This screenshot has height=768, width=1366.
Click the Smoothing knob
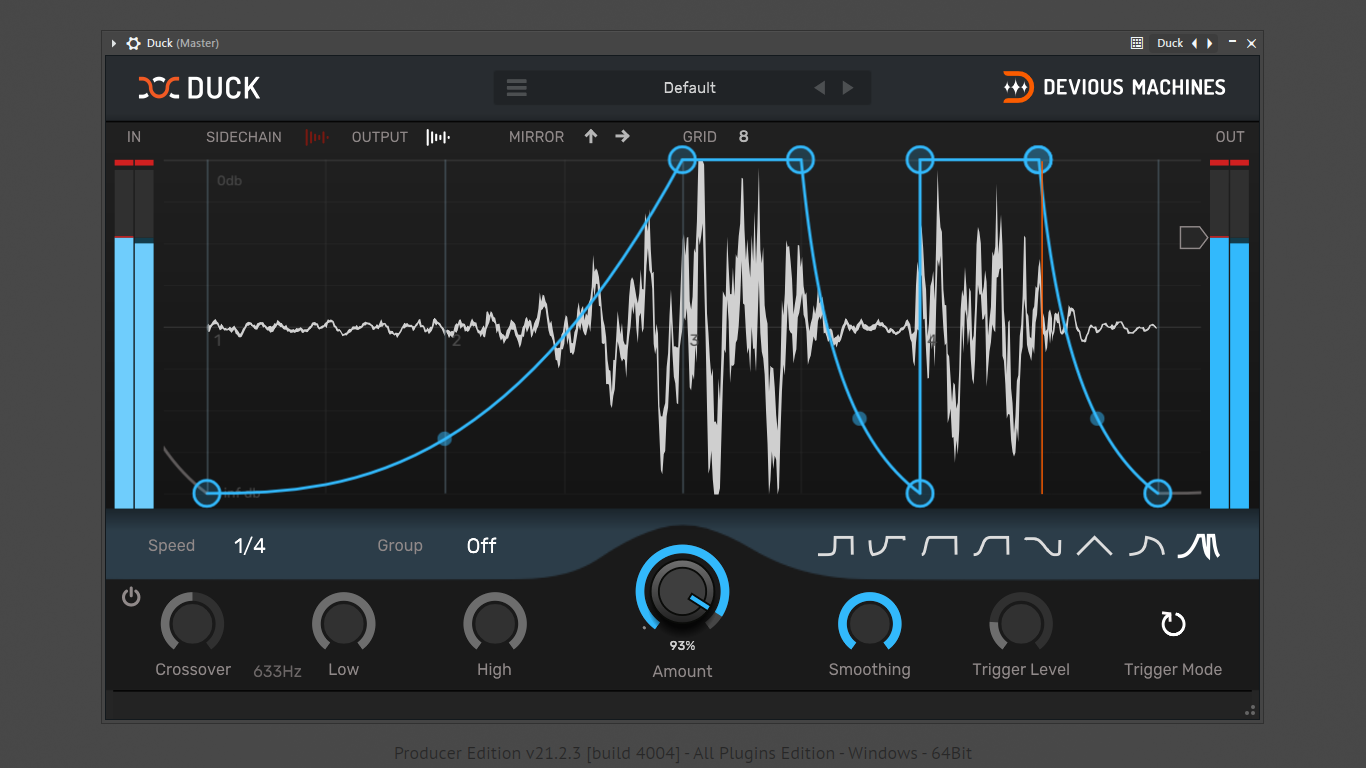pos(870,624)
